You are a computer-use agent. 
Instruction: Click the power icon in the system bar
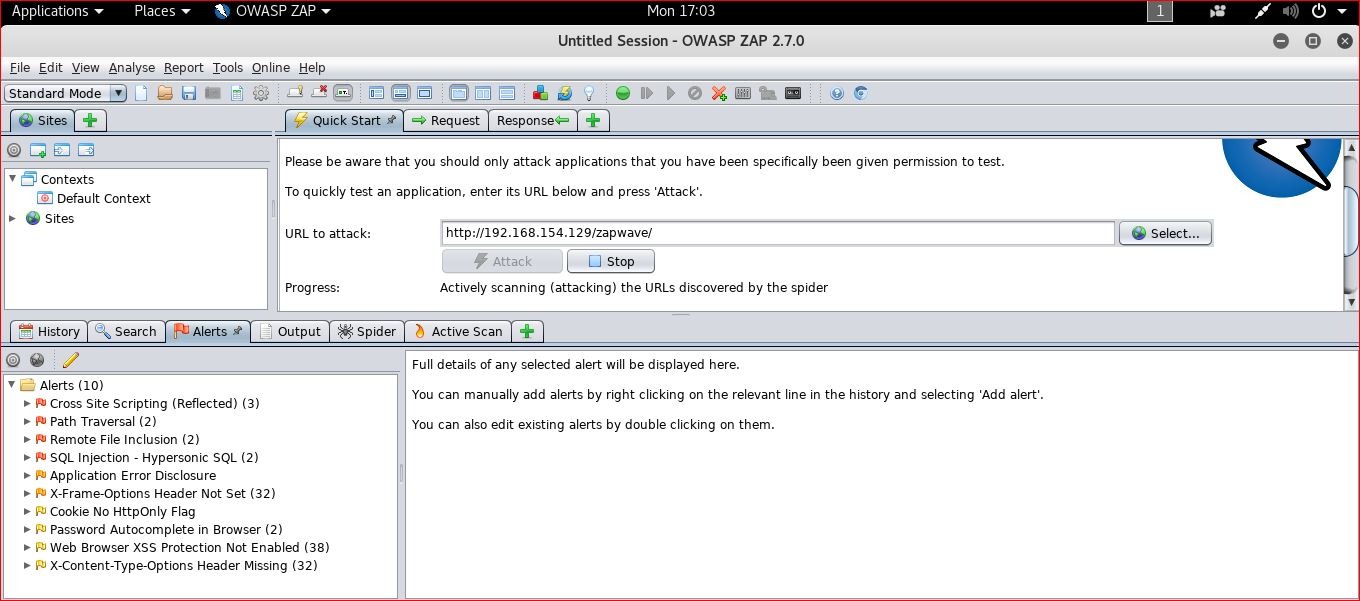pyautogui.click(x=1318, y=11)
